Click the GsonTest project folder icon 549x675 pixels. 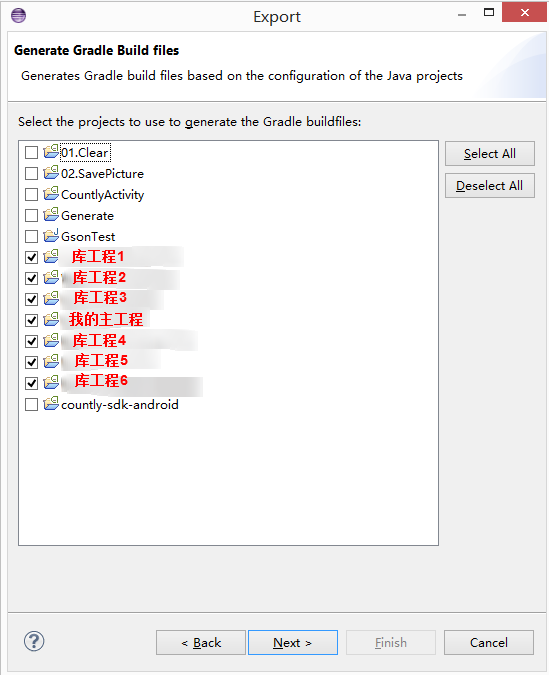coord(51,235)
